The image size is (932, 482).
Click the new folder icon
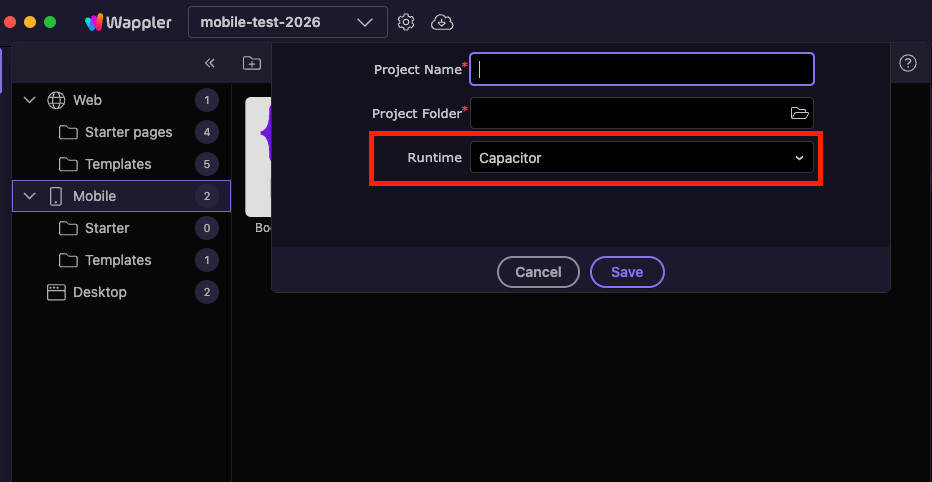252,63
